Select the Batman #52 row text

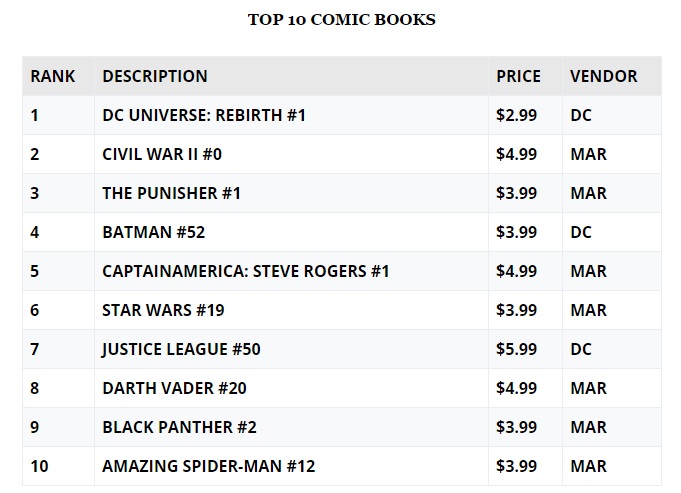pyautogui.click(x=153, y=232)
